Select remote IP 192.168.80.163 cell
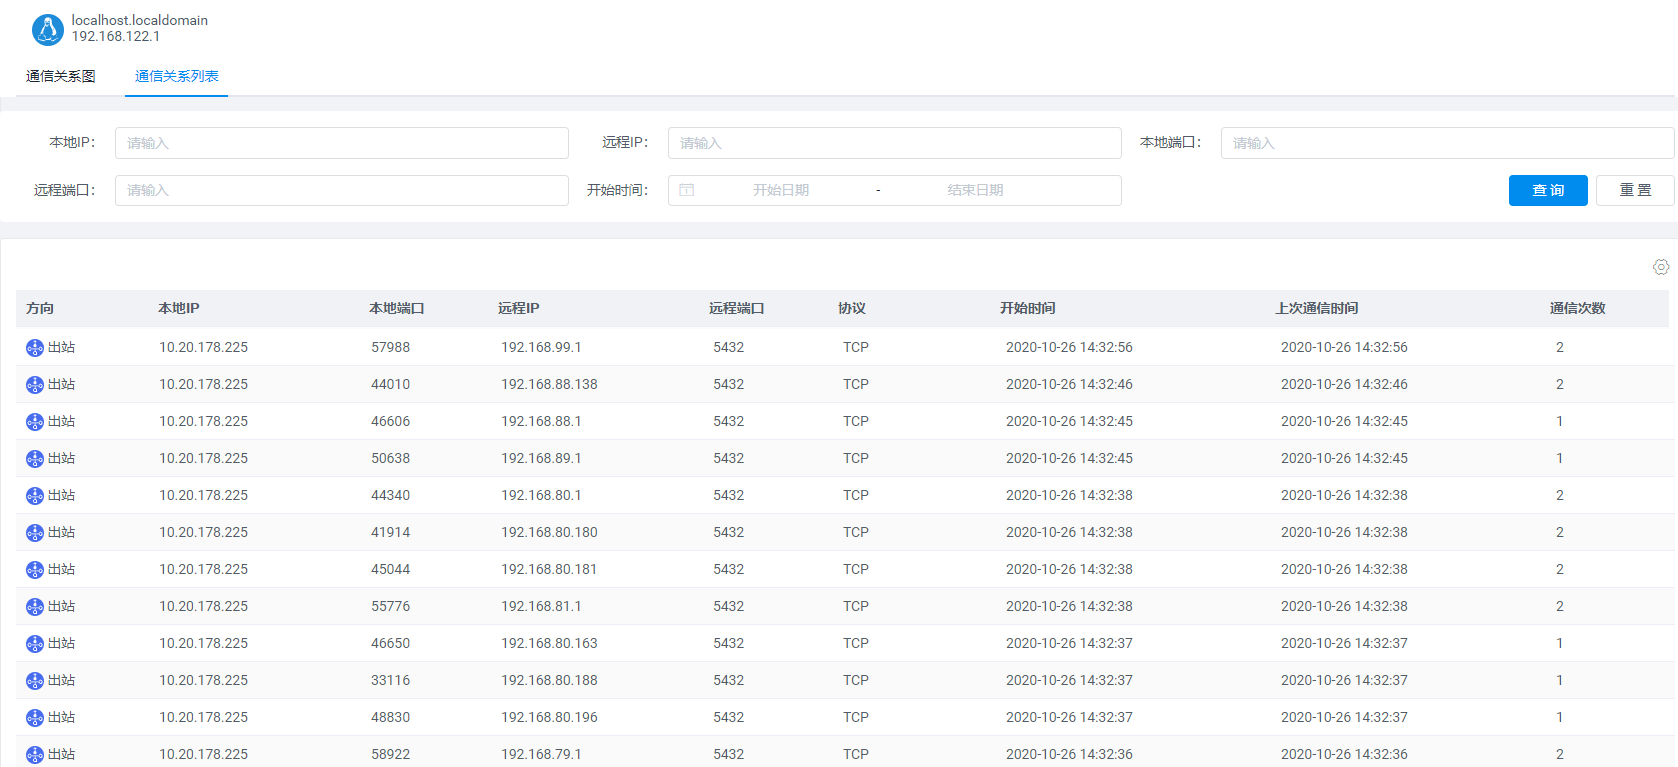 coord(549,643)
